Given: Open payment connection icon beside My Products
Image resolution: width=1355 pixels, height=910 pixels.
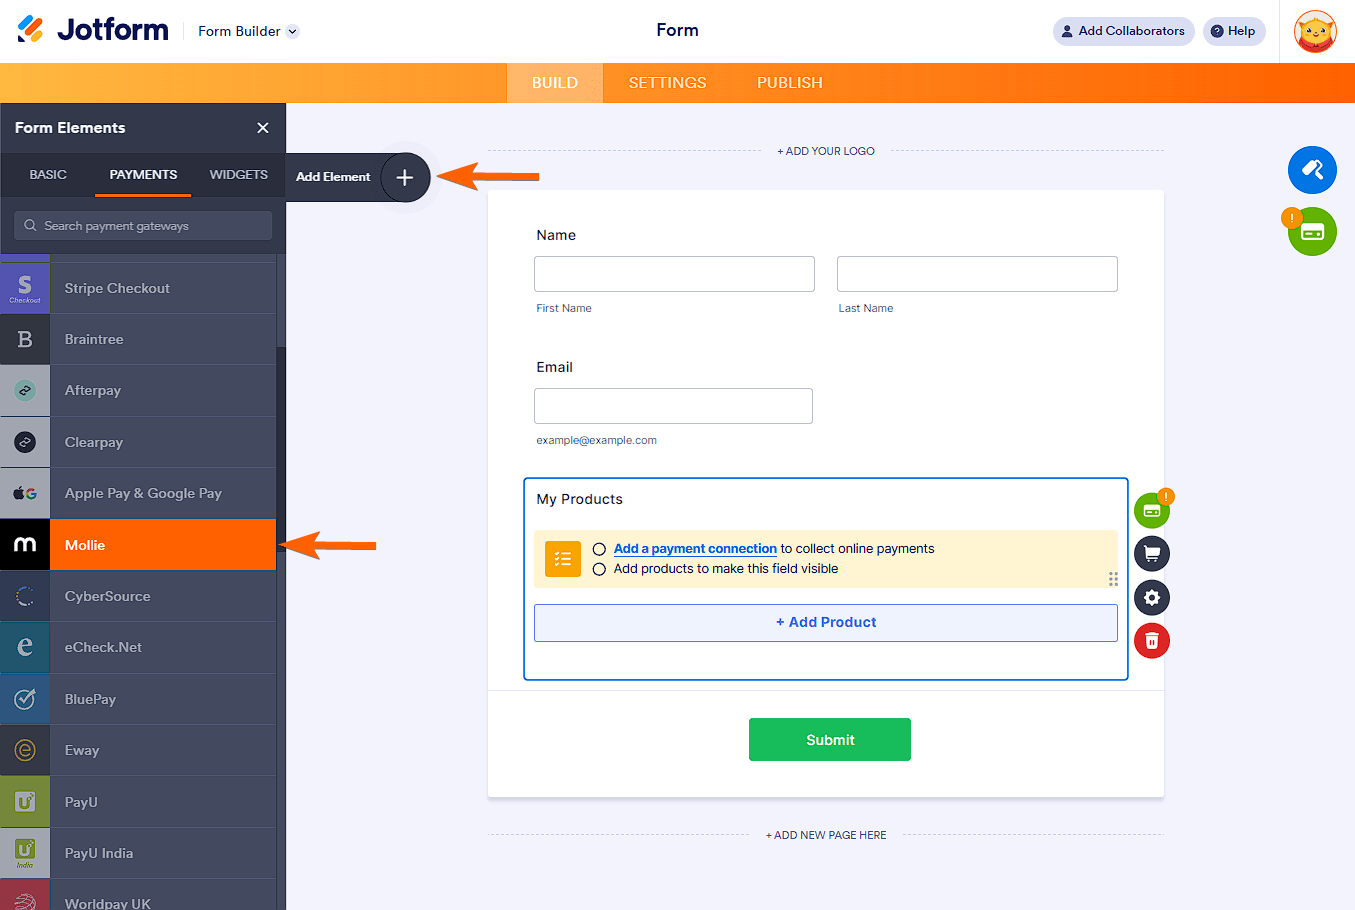Looking at the screenshot, I should click(x=1152, y=510).
